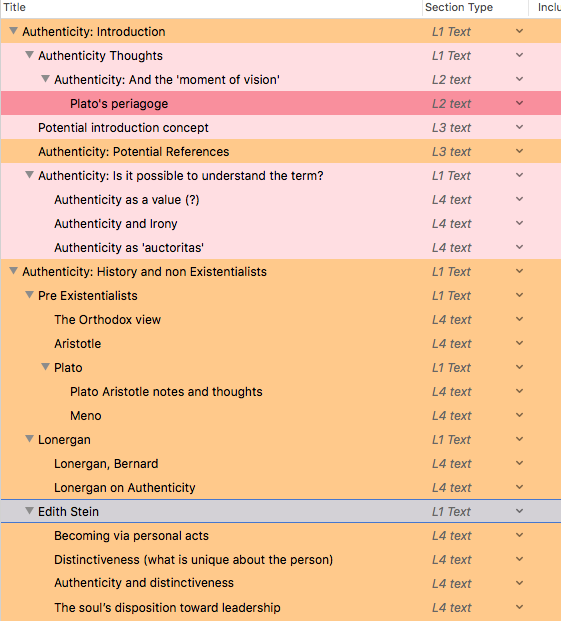Click the Section Type column header

pos(459,7)
